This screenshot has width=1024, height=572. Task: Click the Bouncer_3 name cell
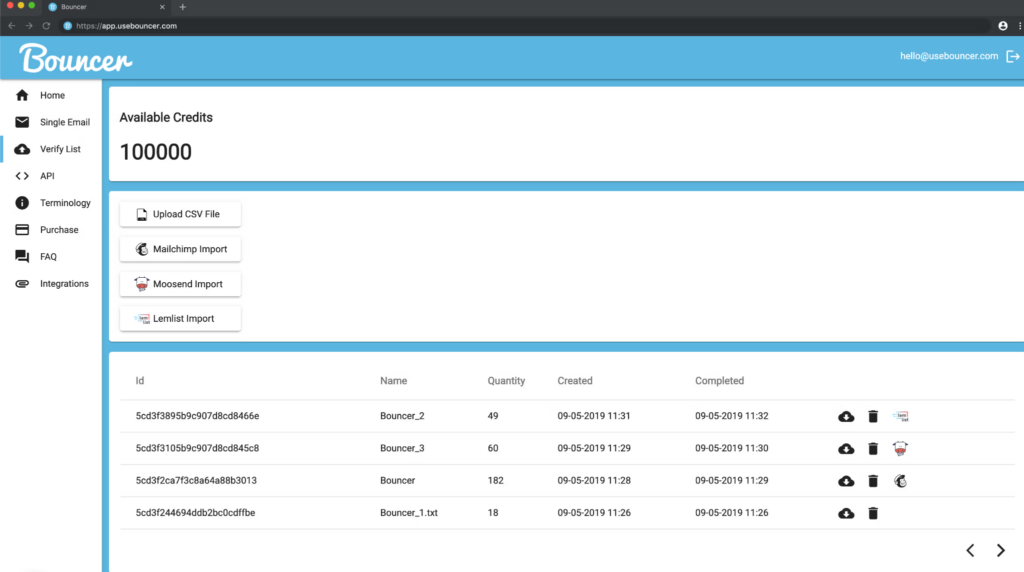tap(402, 448)
